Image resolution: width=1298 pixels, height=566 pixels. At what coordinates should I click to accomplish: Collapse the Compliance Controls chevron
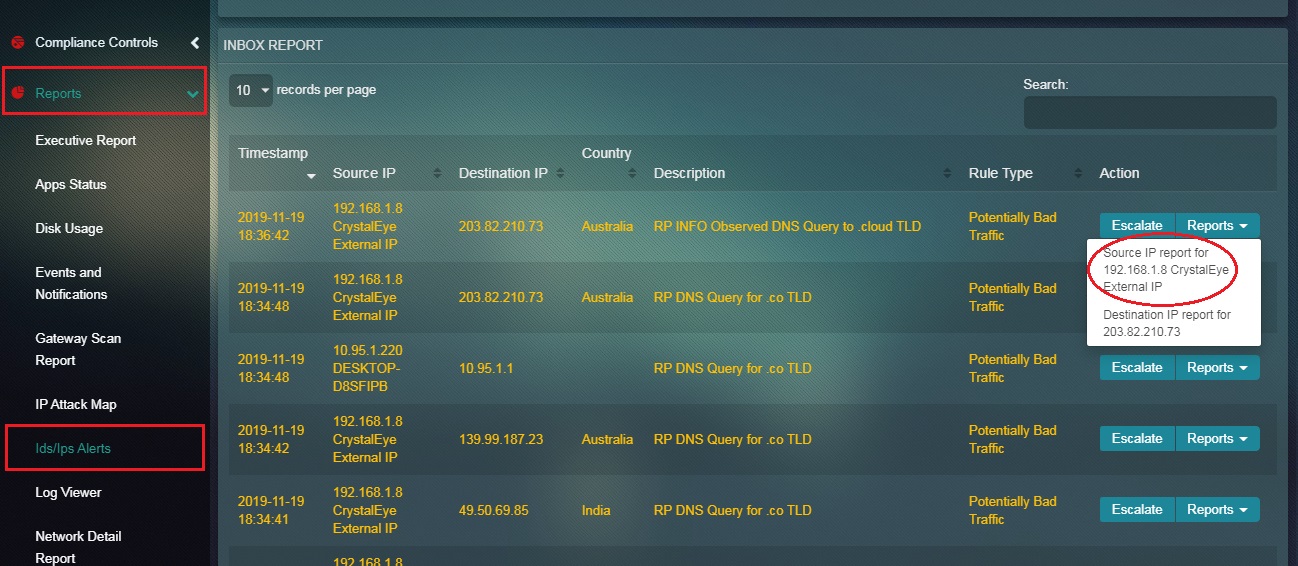pos(195,43)
